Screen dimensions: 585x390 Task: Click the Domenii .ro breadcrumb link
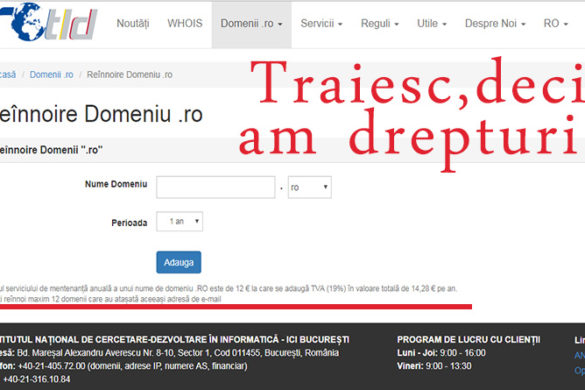click(x=51, y=75)
